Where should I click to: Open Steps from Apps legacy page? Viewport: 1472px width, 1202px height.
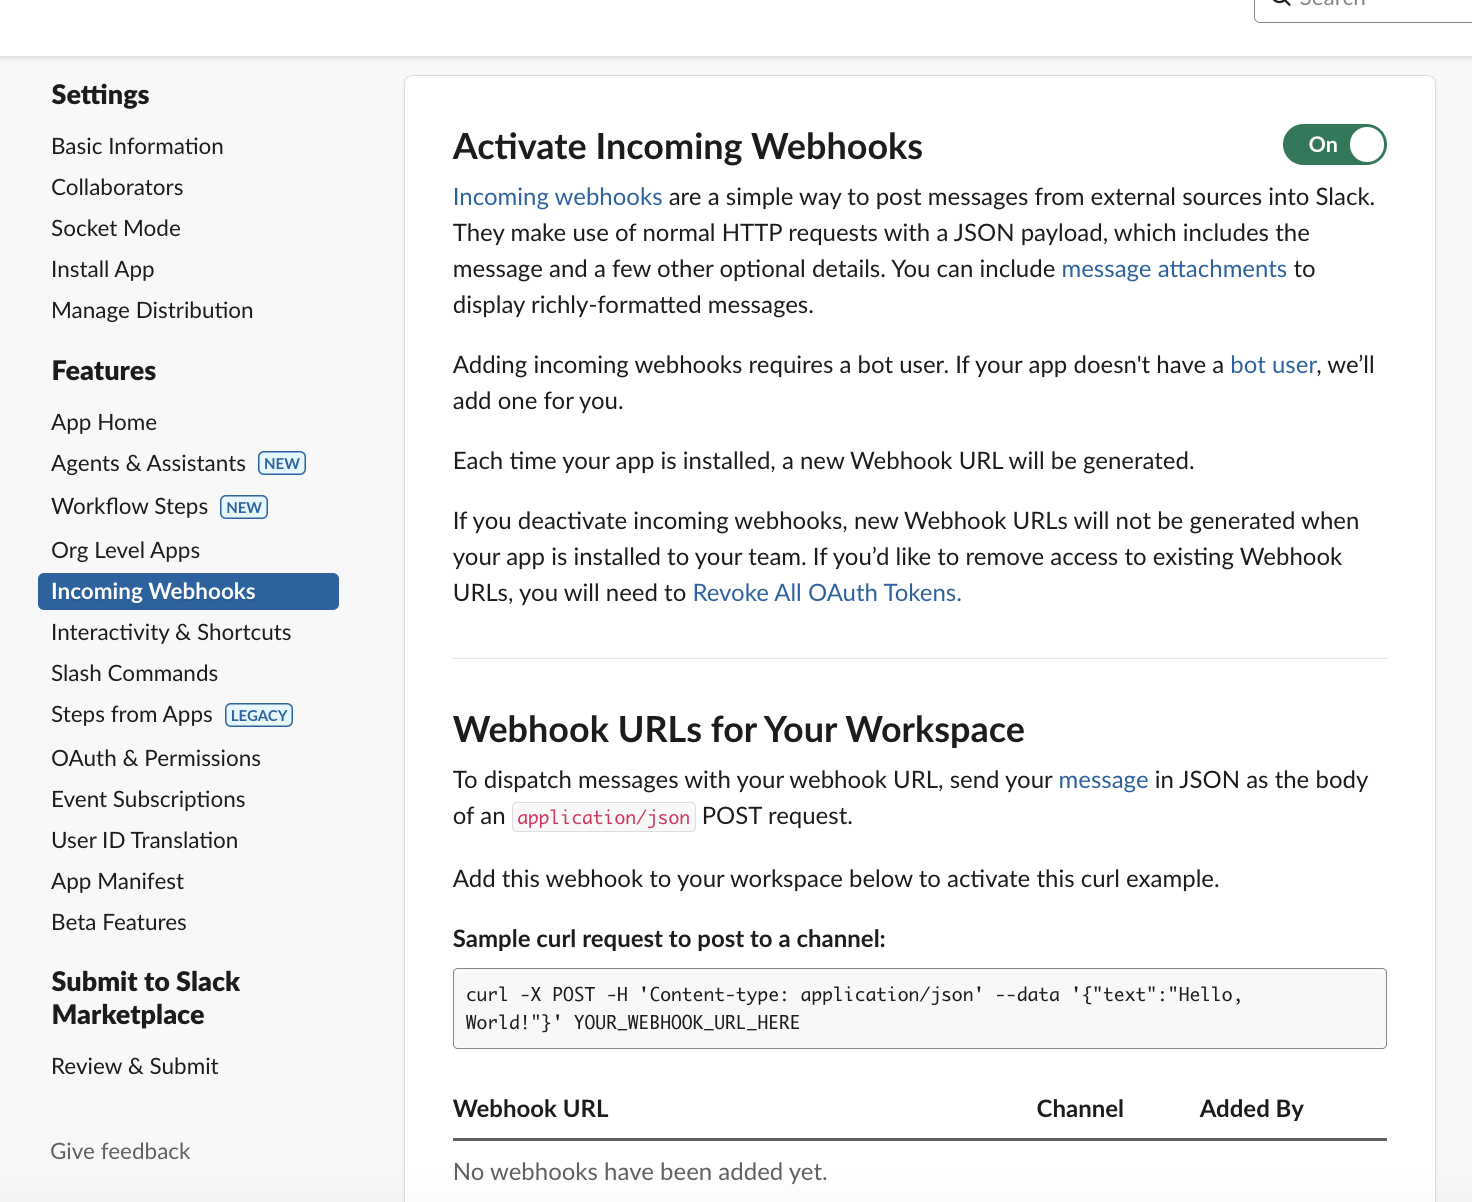tap(132, 714)
